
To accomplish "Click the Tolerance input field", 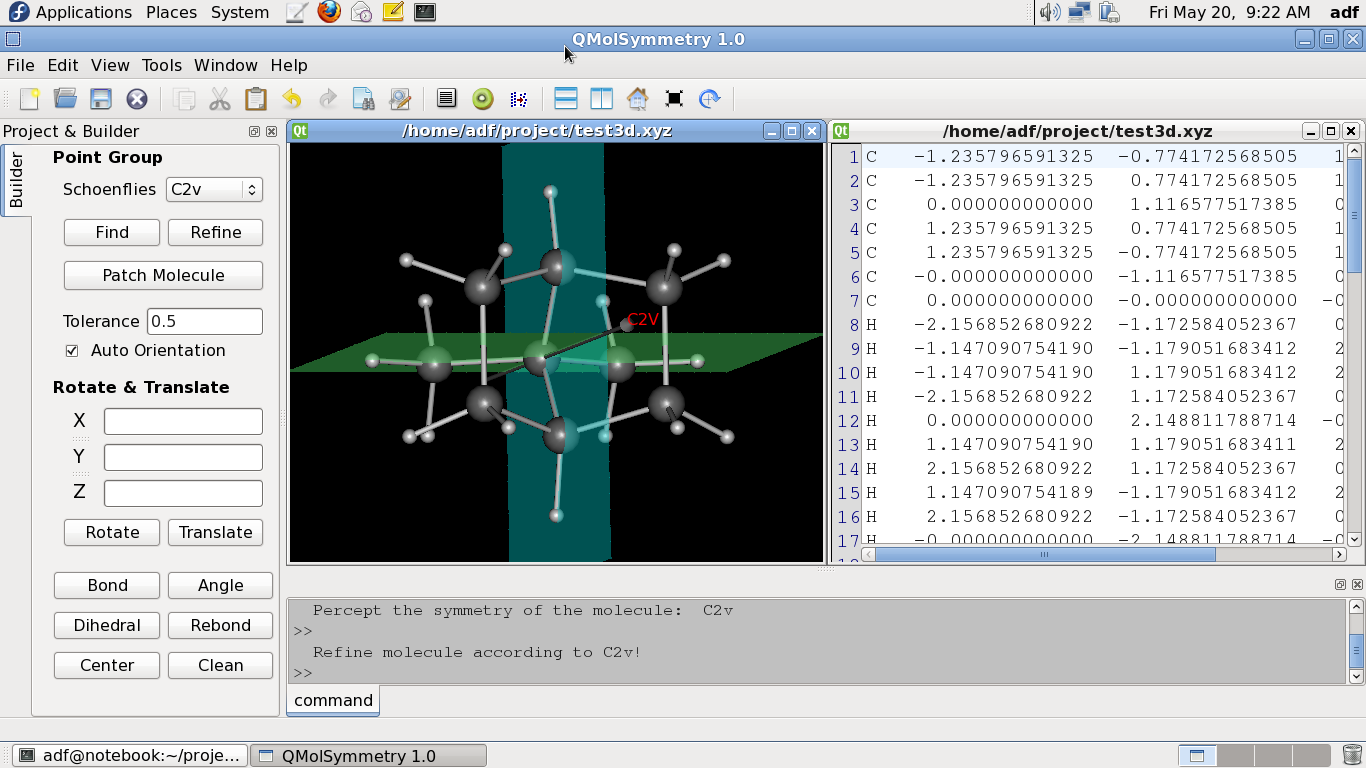I will tap(205, 321).
